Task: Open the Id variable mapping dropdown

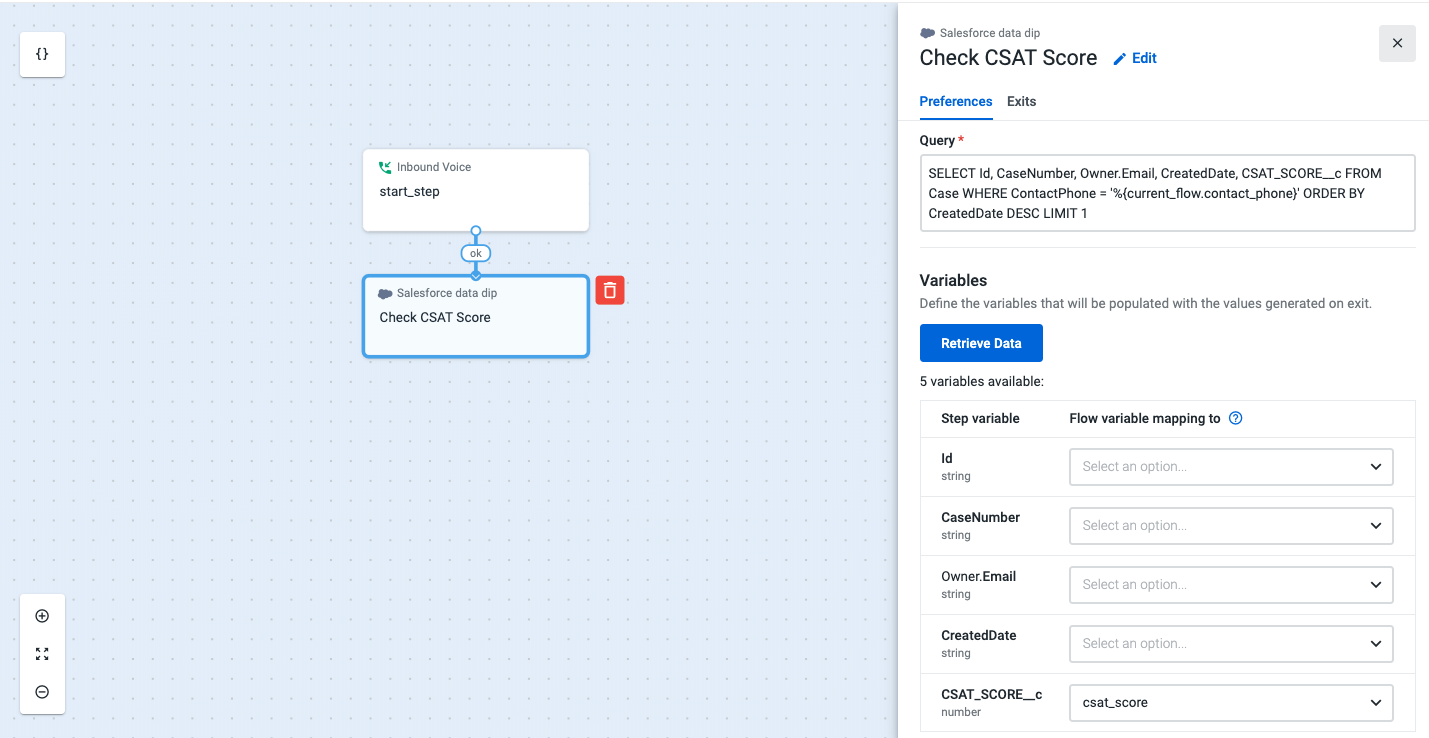Action: (x=1230, y=466)
